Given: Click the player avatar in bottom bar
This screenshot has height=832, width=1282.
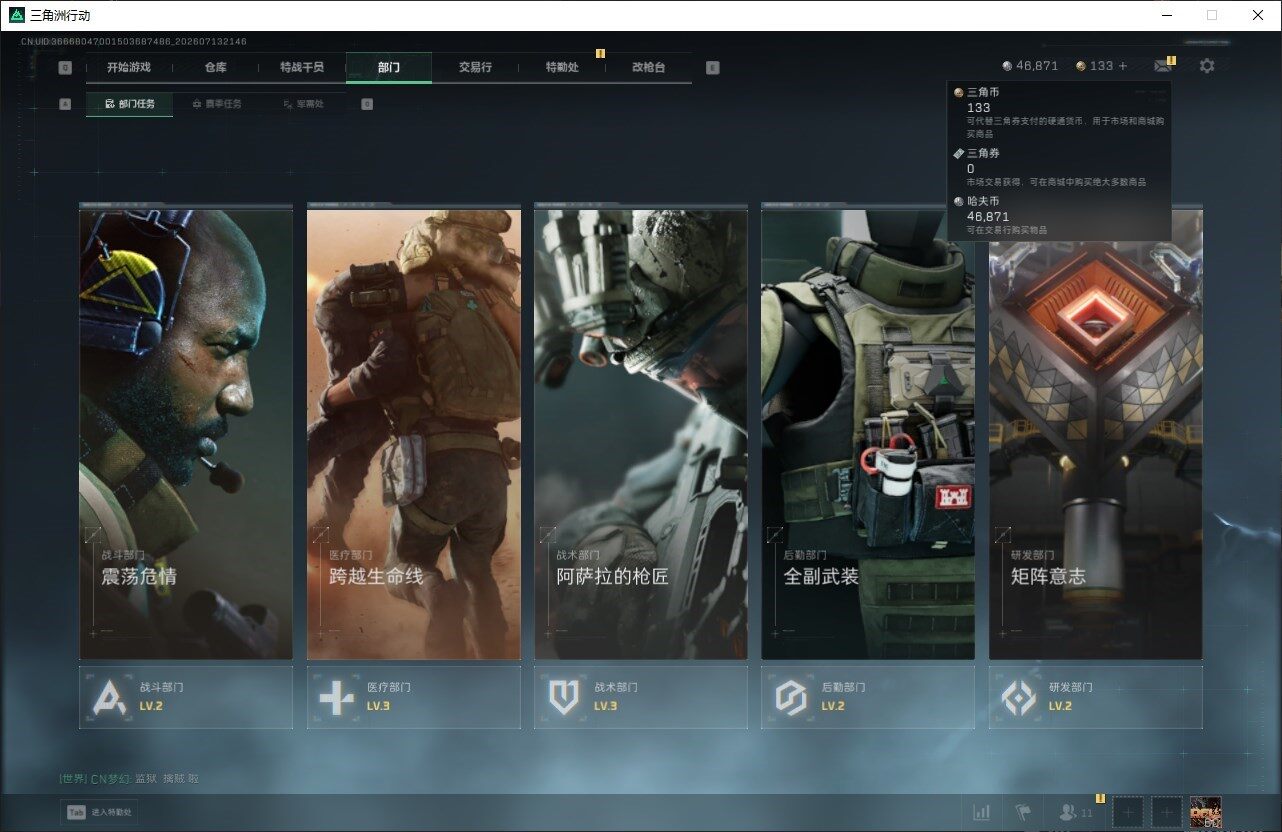Looking at the screenshot, I should [x=1205, y=812].
